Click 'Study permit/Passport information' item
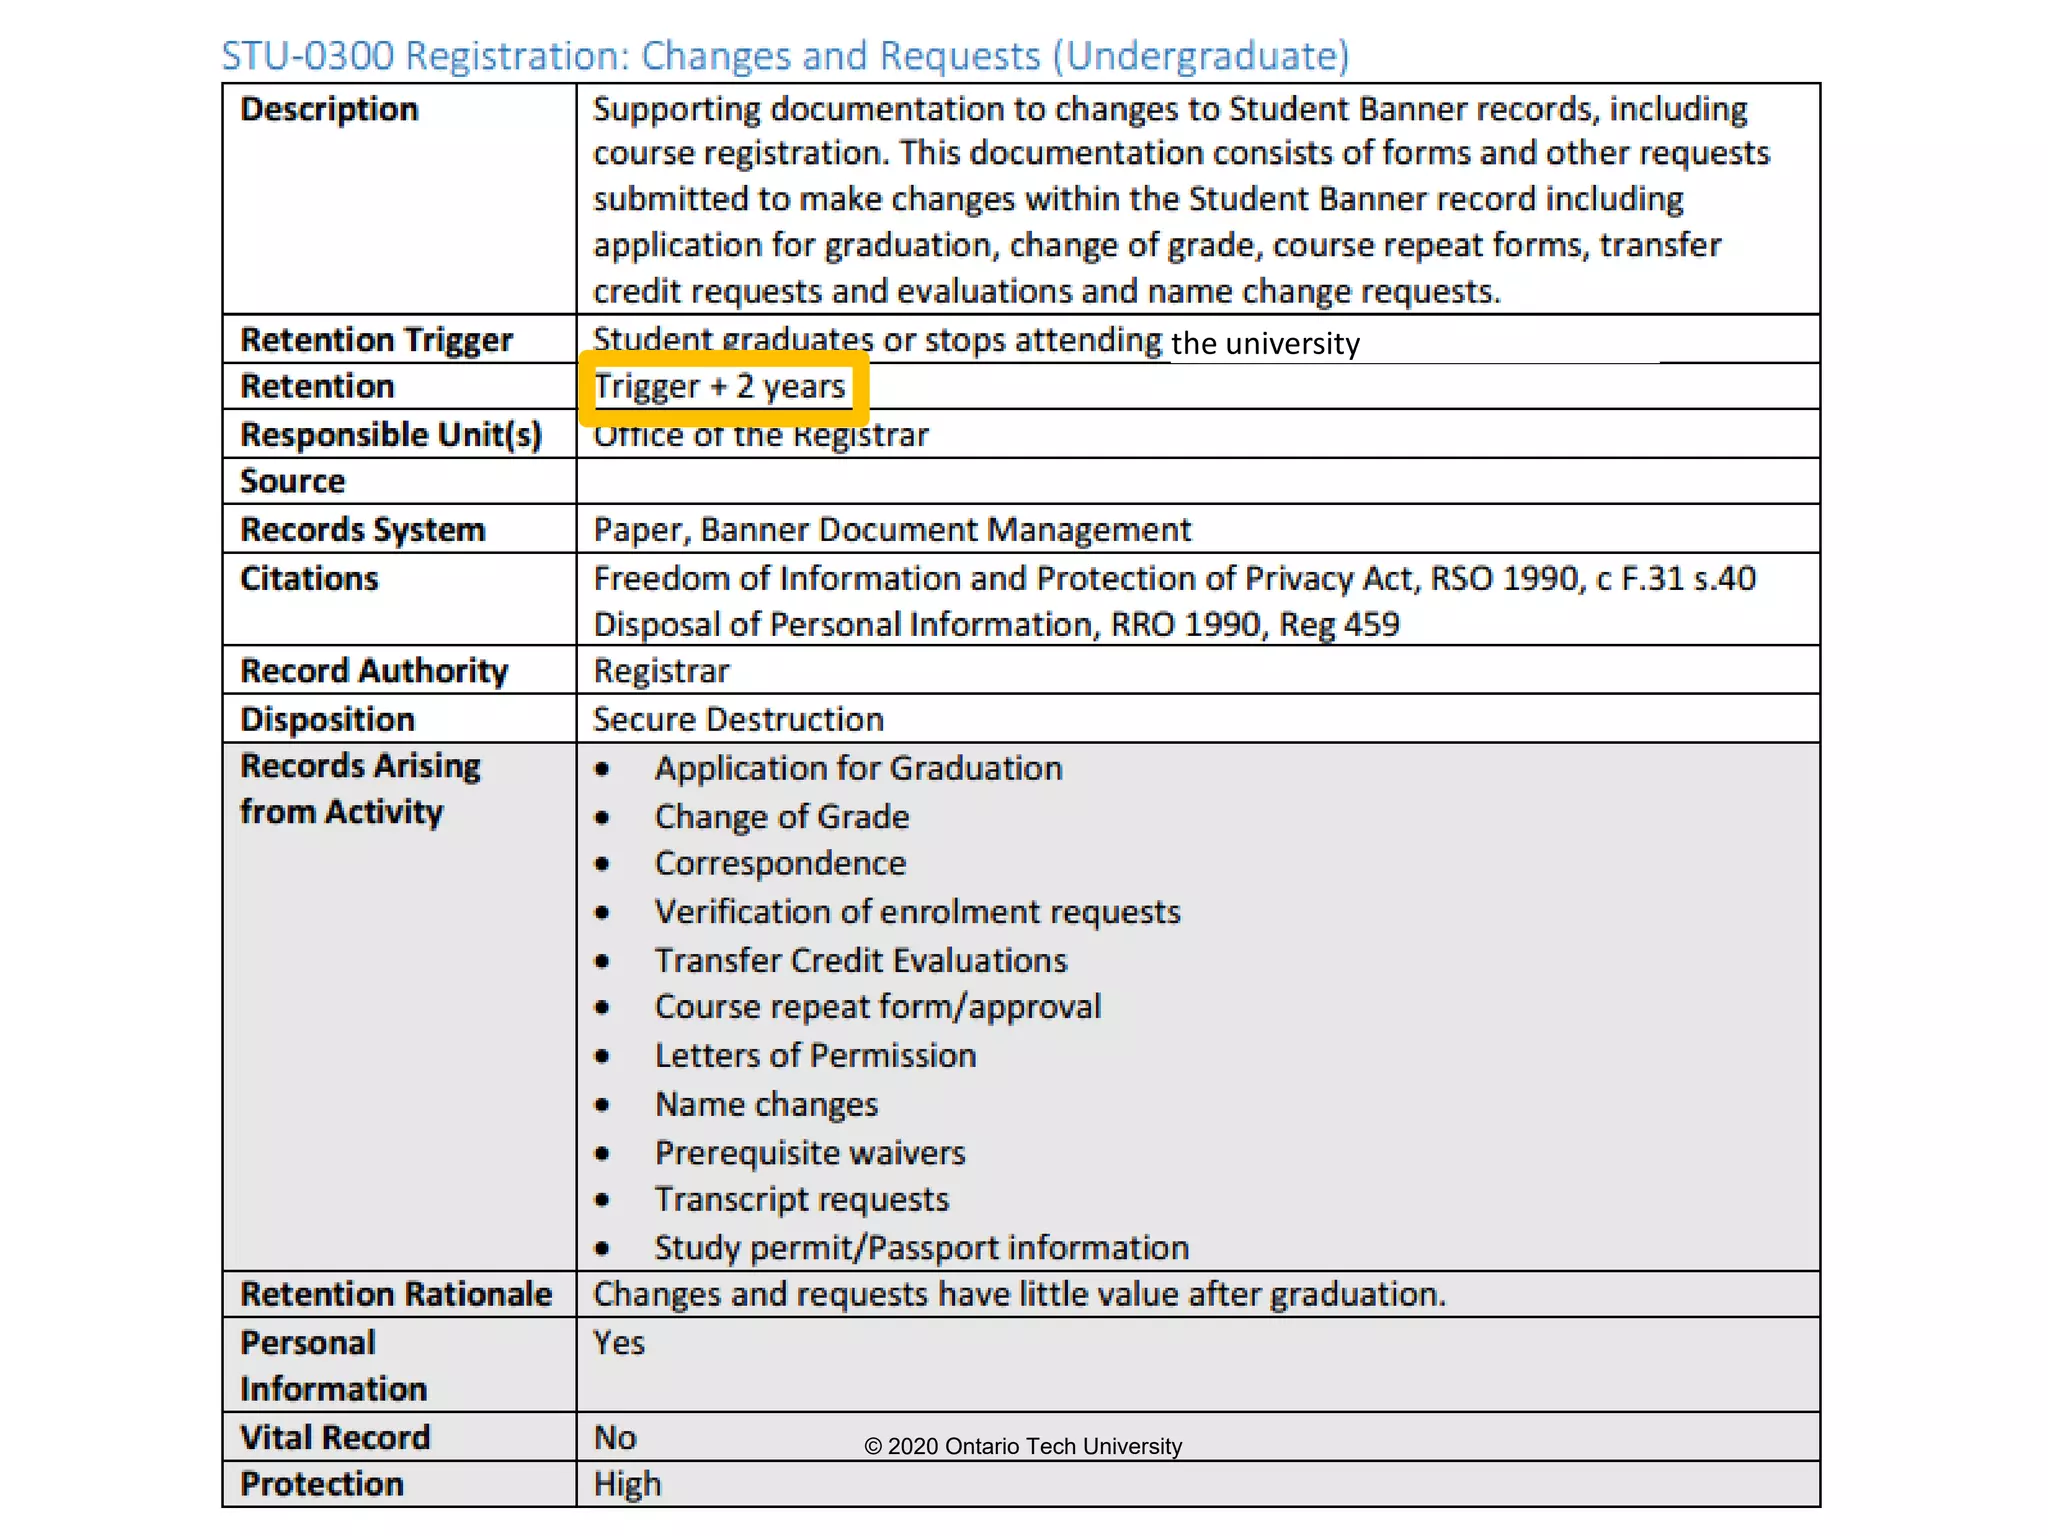2048x1536 pixels. tap(921, 1248)
